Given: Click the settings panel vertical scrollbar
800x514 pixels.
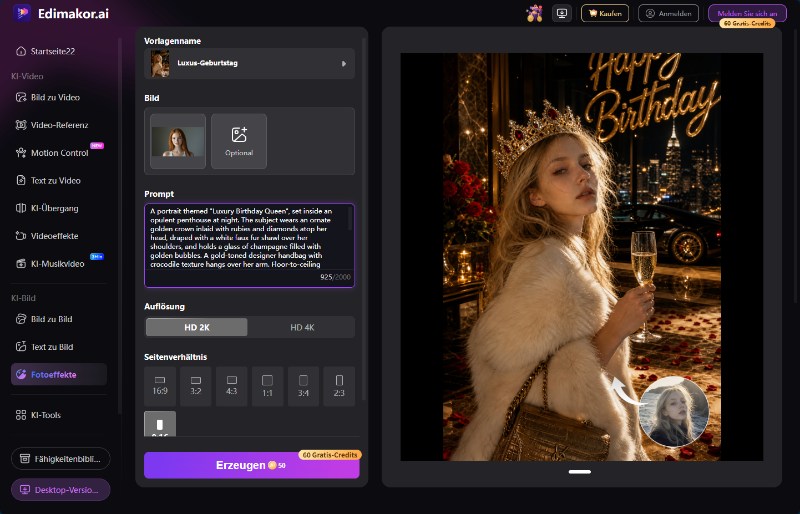Looking at the screenshot, I should (364, 219).
